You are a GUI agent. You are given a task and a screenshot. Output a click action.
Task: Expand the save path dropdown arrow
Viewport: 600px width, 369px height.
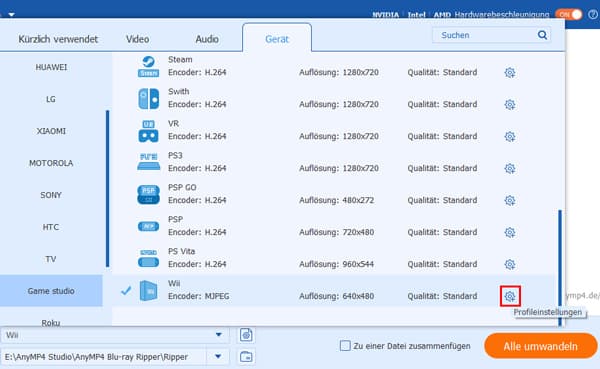point(218,356)
